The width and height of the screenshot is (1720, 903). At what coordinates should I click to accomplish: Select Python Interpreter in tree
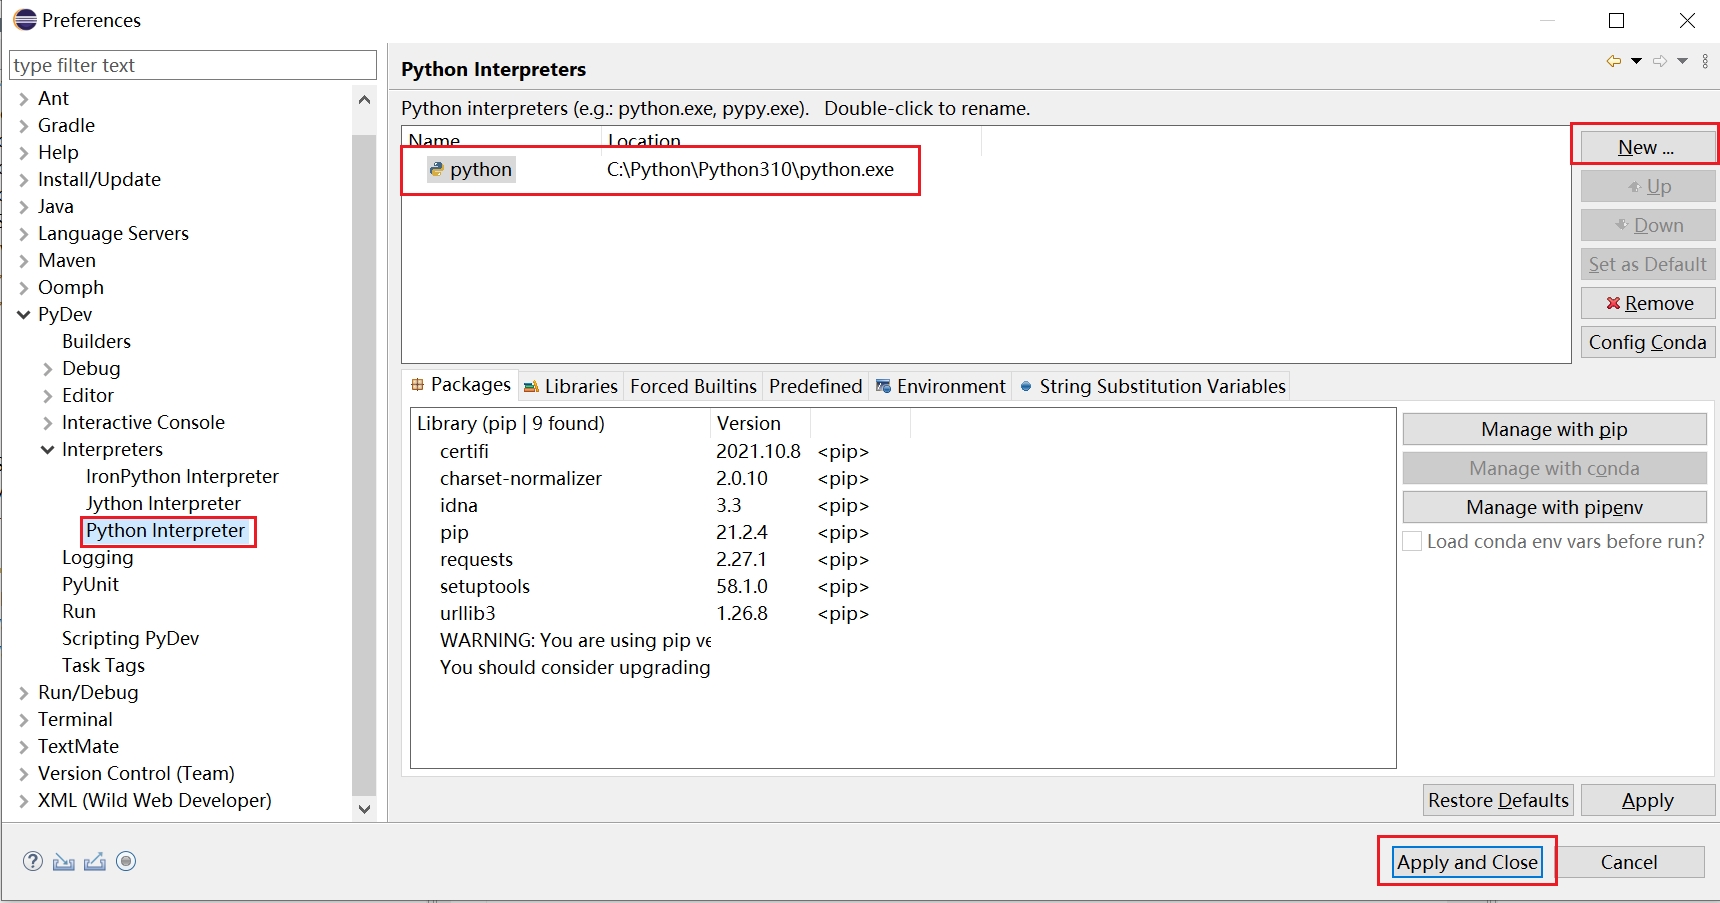[165, 531]
